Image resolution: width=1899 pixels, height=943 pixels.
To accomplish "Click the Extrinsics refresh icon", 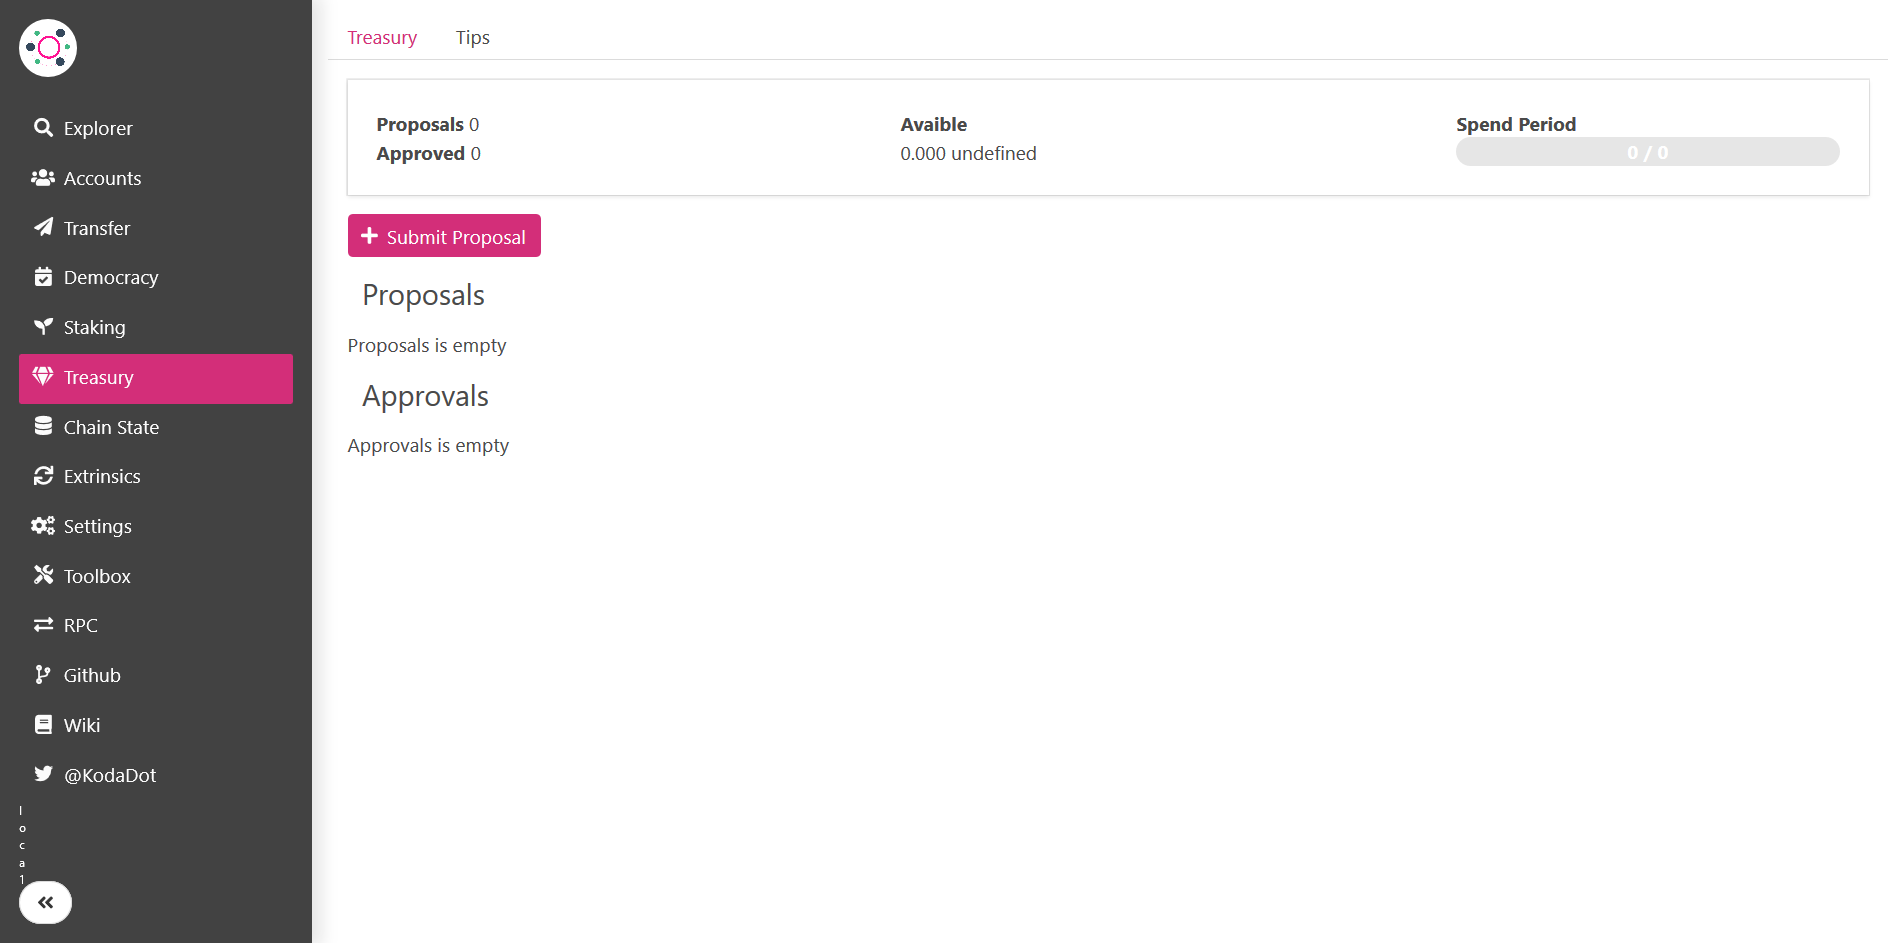I will click(x=43, y=476).
